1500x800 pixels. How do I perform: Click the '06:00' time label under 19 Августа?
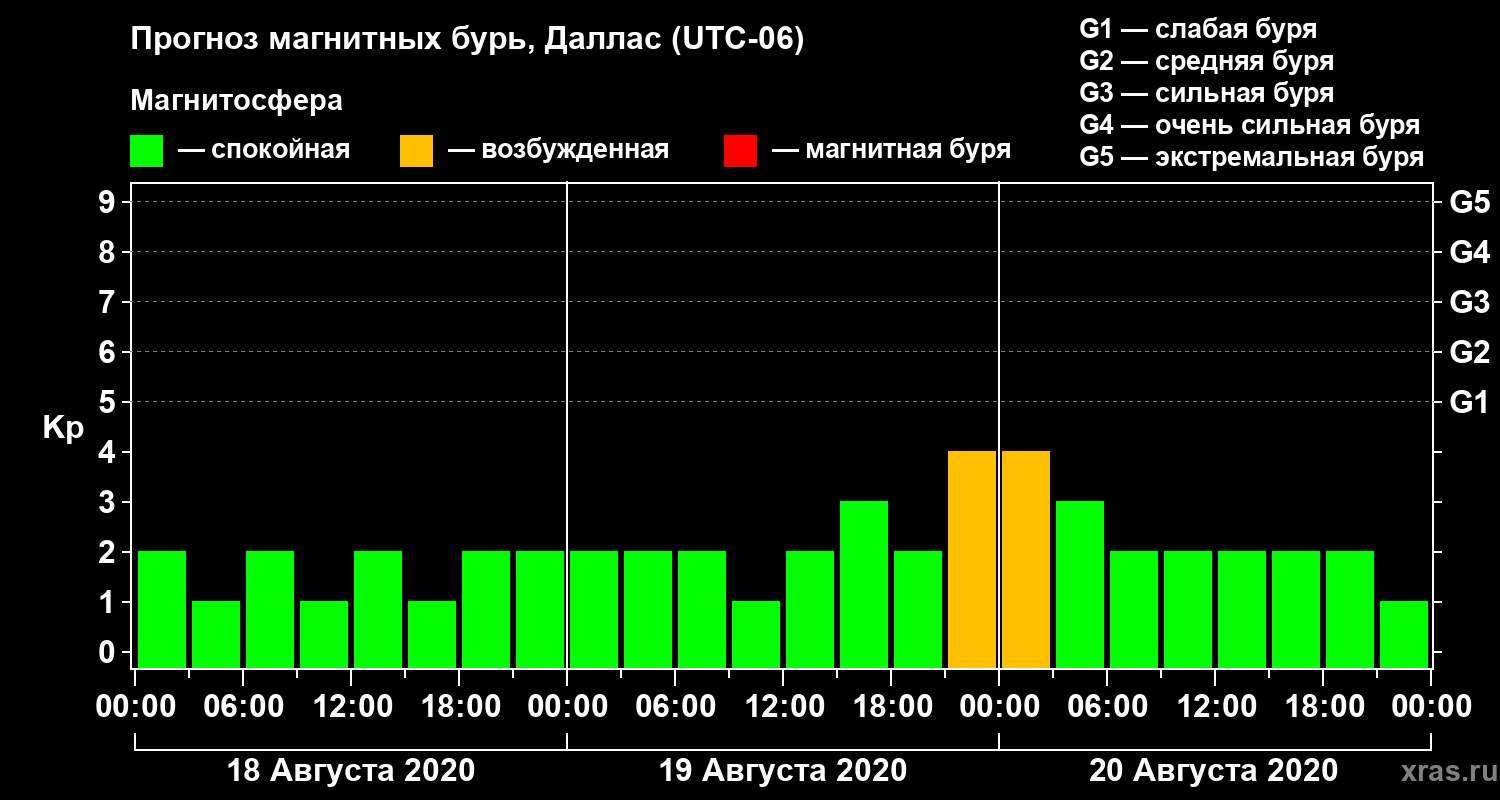pyautogui.click(x=675, y=707)
